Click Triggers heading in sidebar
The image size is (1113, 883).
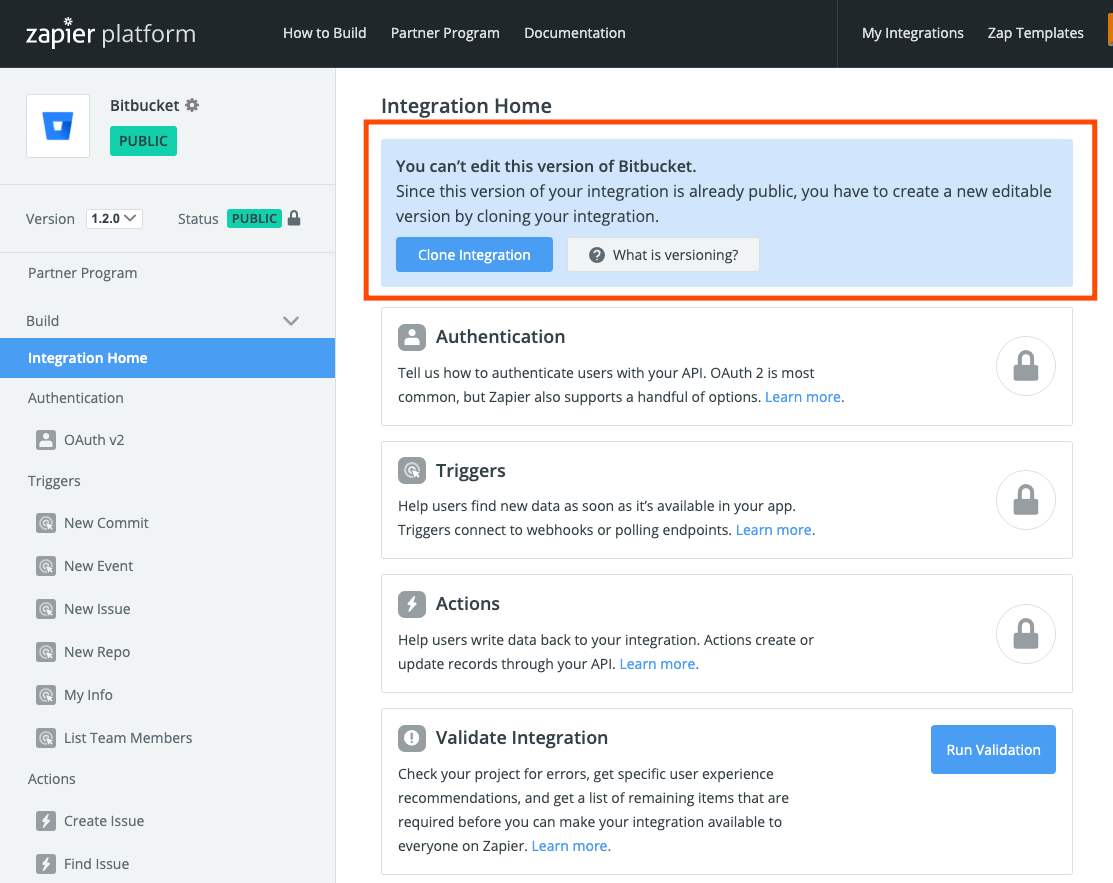click(54, 481)
